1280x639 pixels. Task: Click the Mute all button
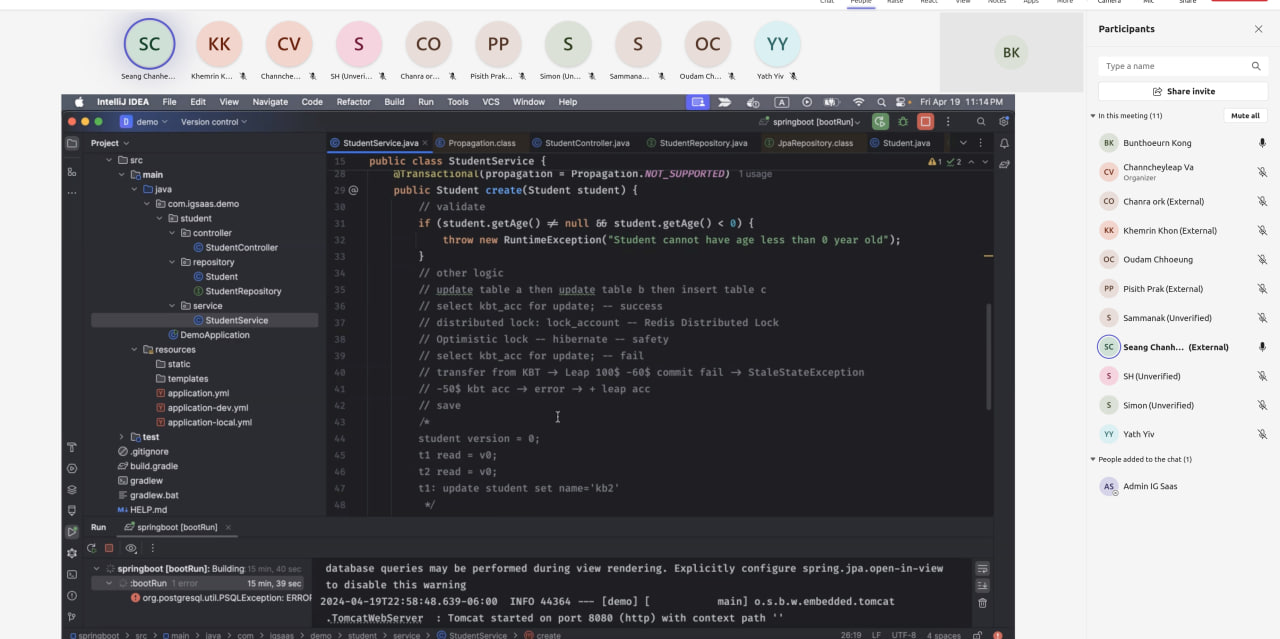pos(1245,116)
